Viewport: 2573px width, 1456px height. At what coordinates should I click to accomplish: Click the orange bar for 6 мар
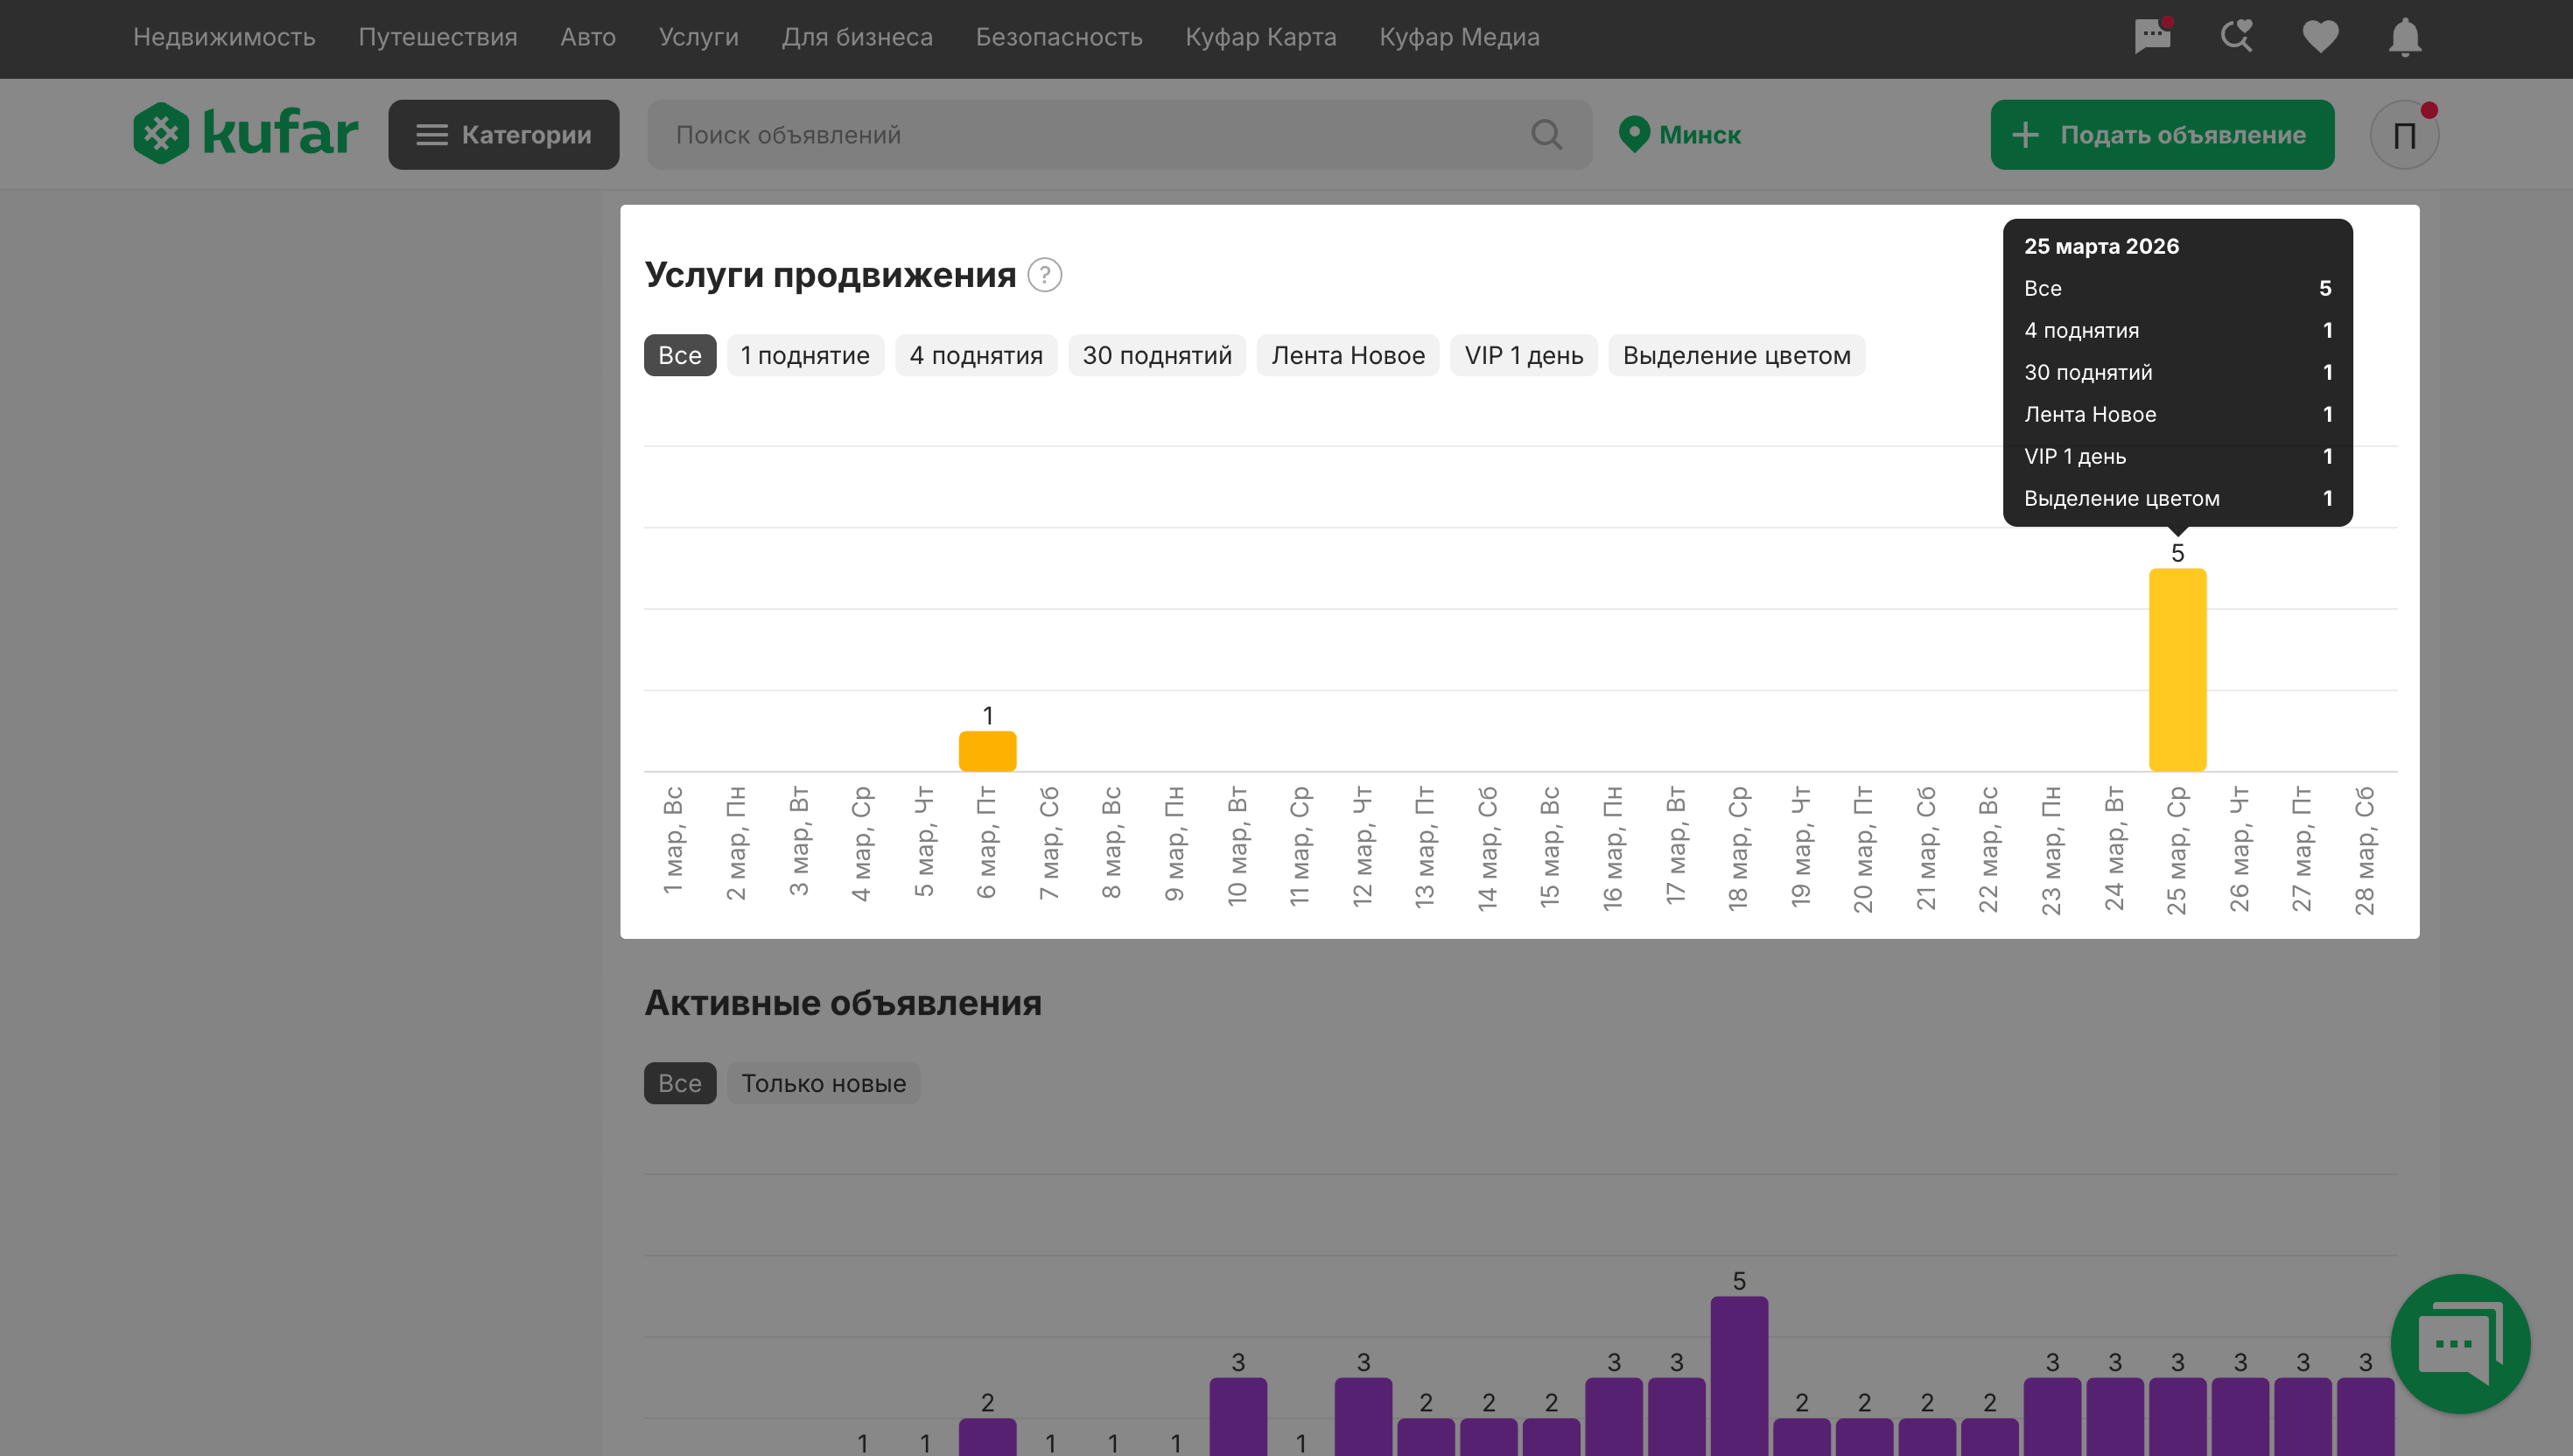tap(987, 751)
